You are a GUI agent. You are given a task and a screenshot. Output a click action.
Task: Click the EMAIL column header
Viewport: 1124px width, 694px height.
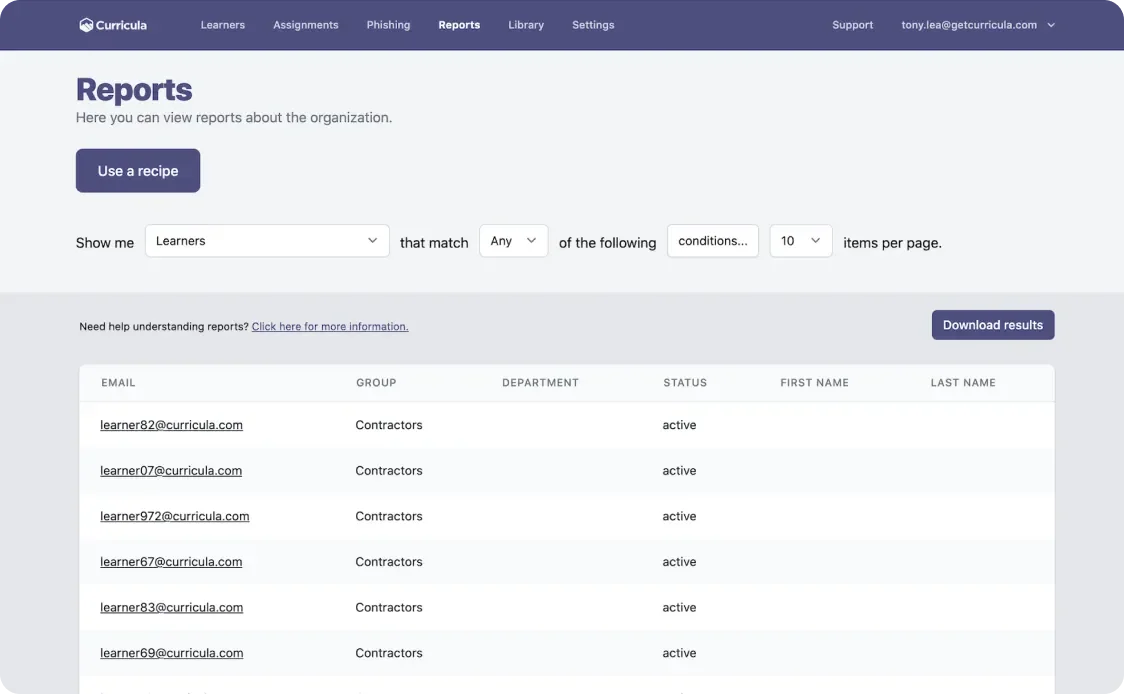coord(118,383)
